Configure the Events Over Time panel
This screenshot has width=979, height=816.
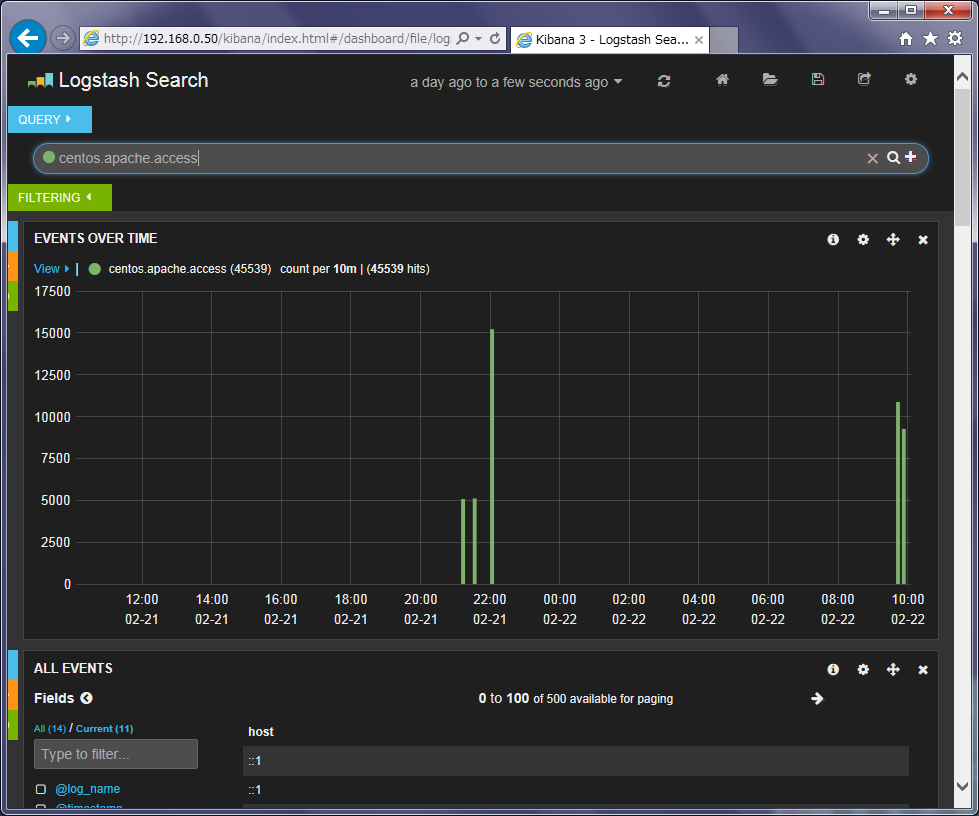(863, 240)
